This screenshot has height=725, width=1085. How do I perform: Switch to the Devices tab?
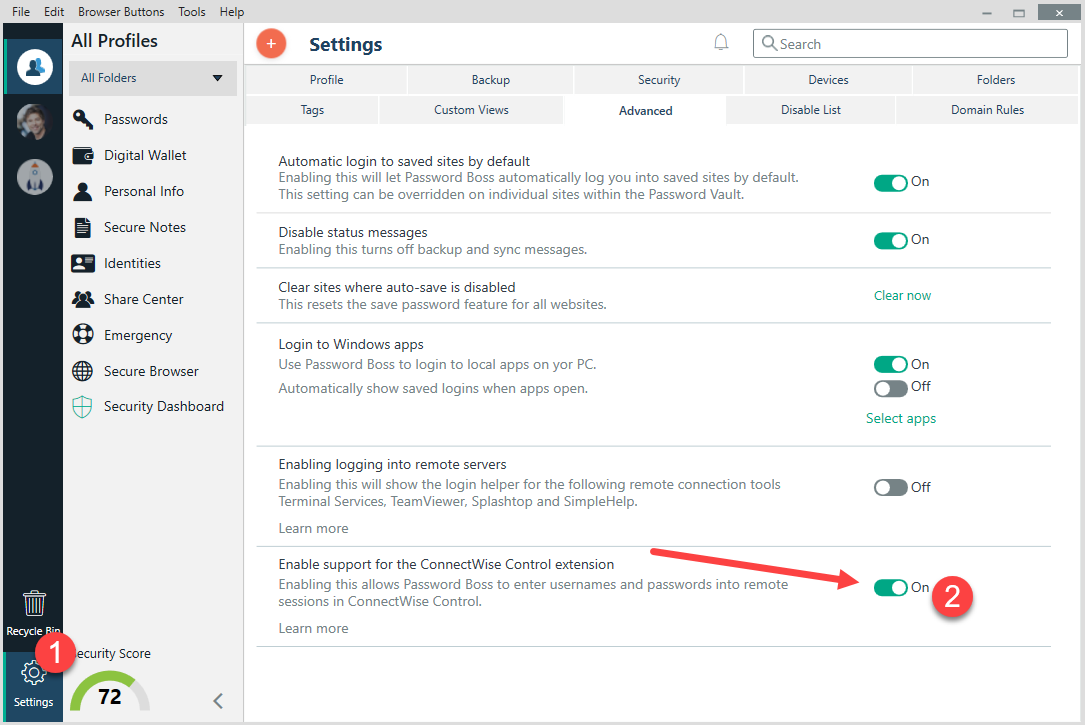click(x=828, y=80)
